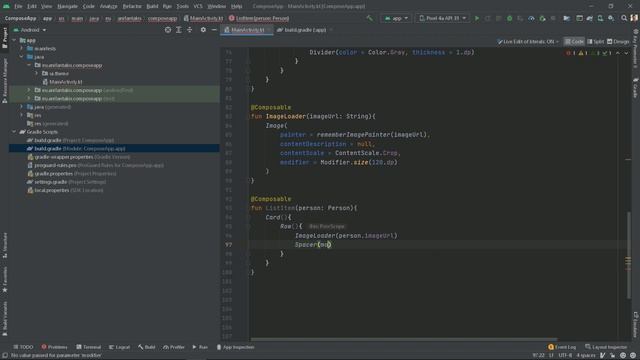Collapse the app module tree node
This screenshot has height=360, width=640.
[14, 40]
